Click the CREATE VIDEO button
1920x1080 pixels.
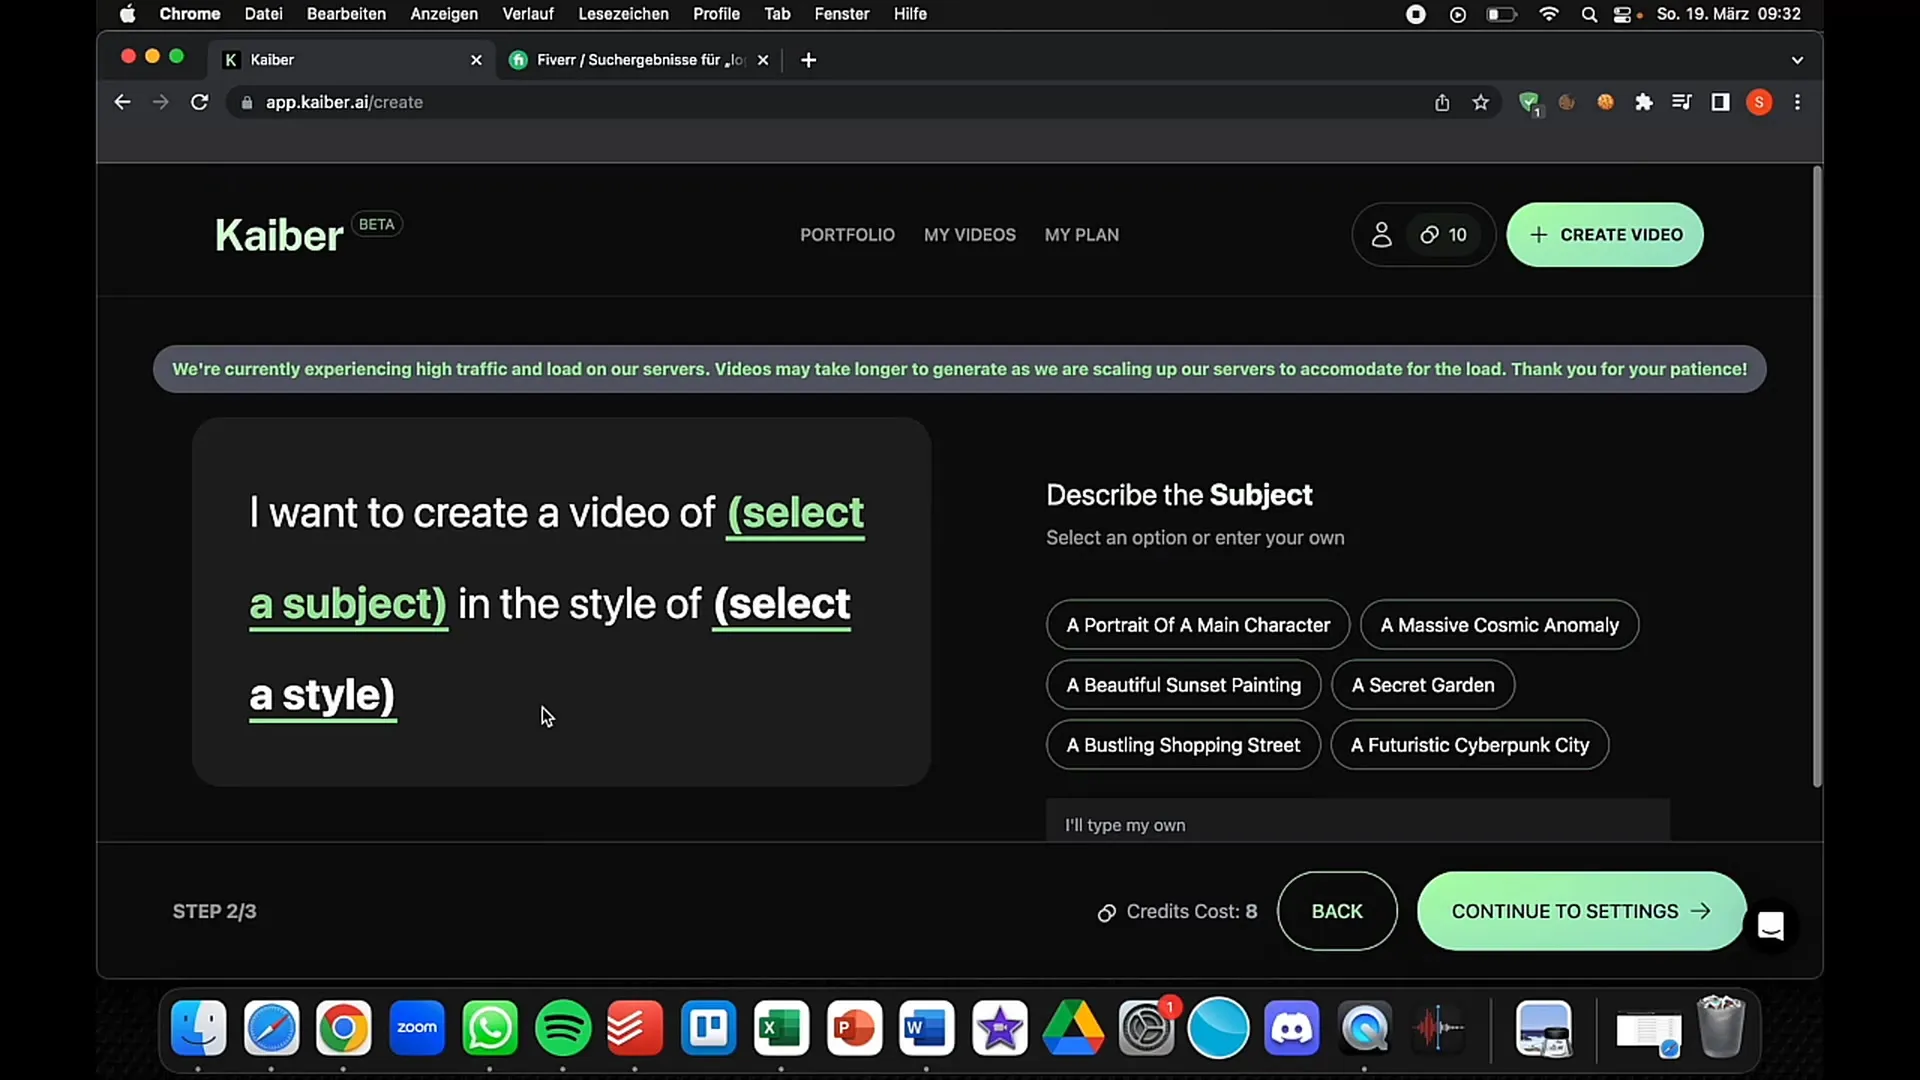tap(1606, 235)
